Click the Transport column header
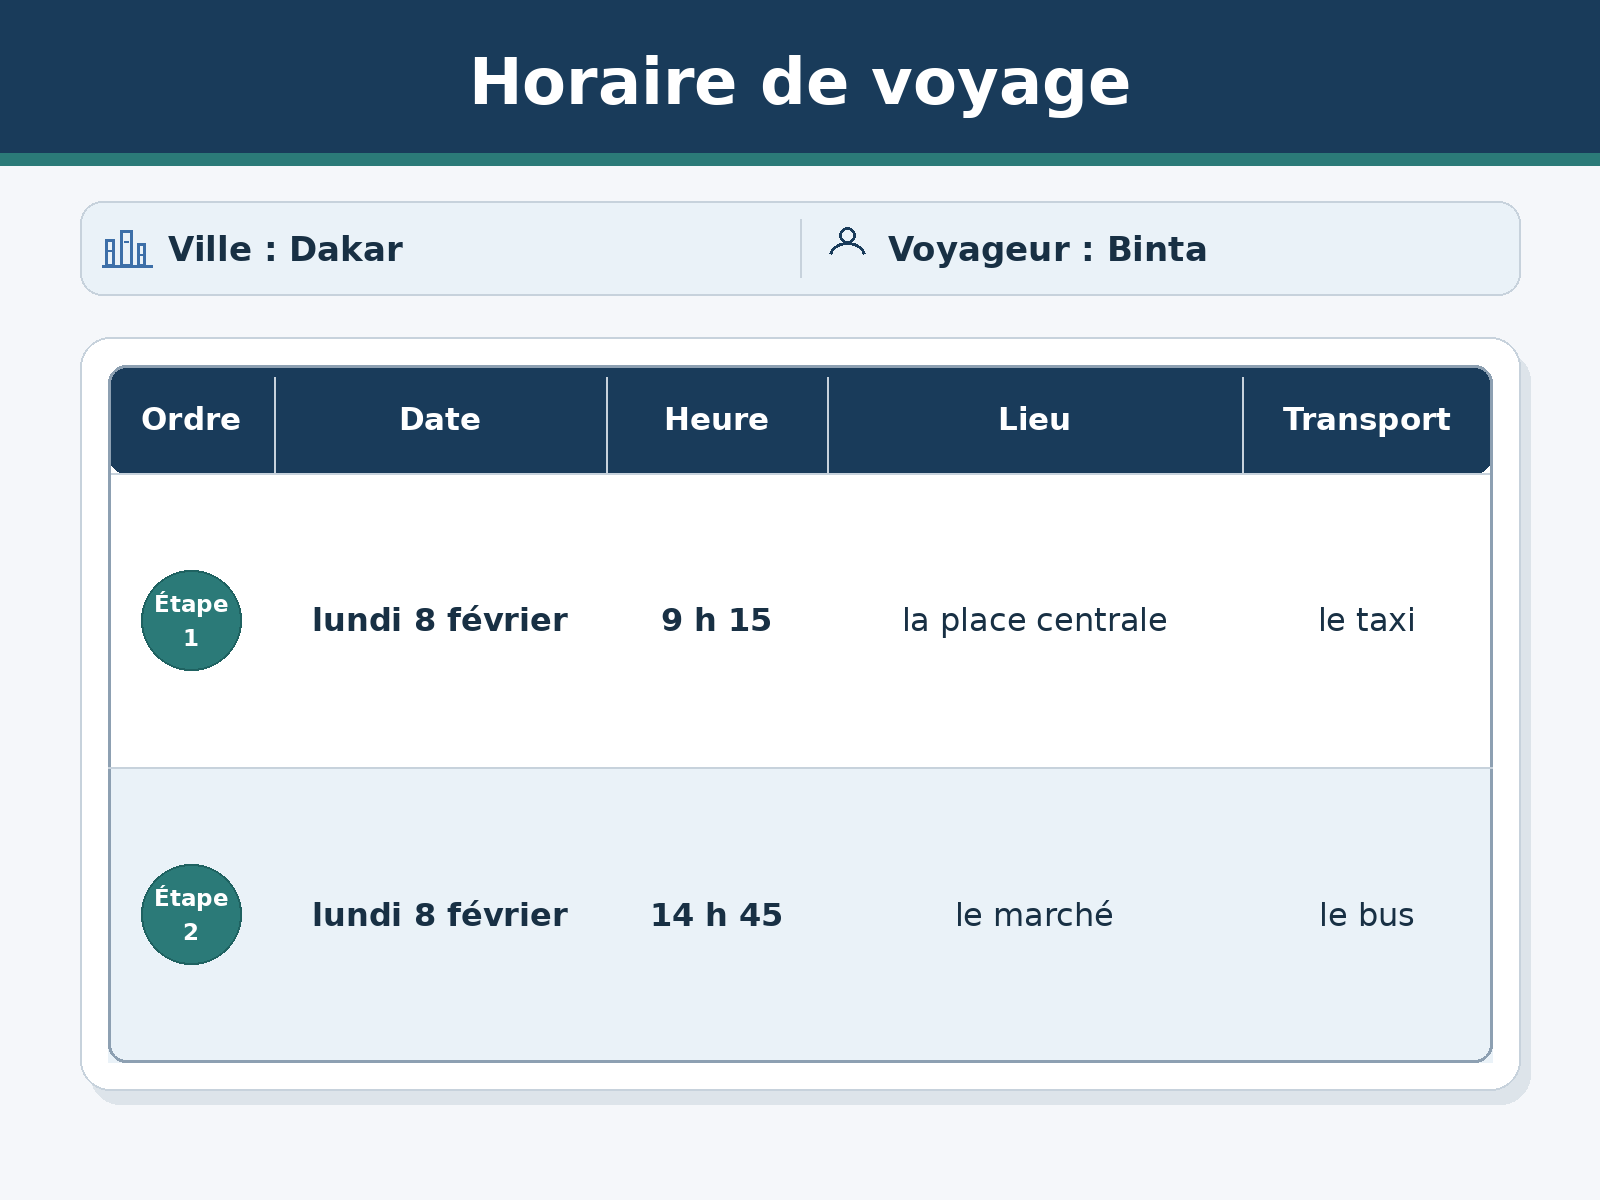 tap(1366, 419)
